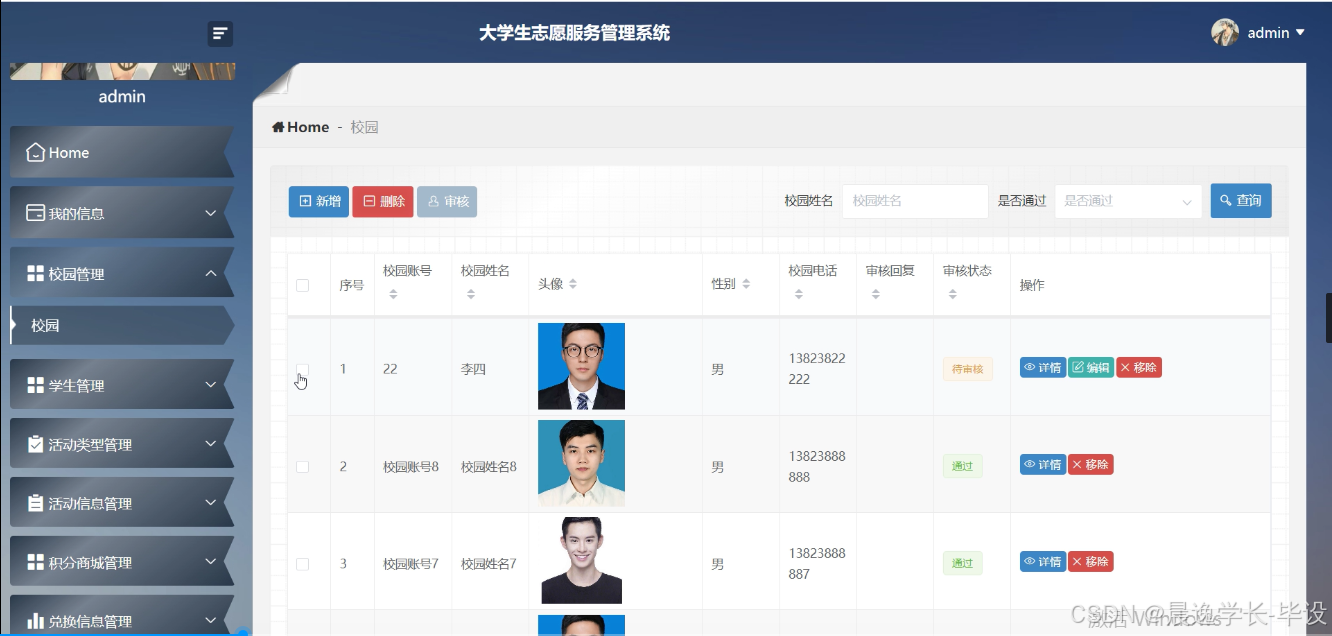
Task: Tick the select-all header checkbox
Action: [303, 285]
